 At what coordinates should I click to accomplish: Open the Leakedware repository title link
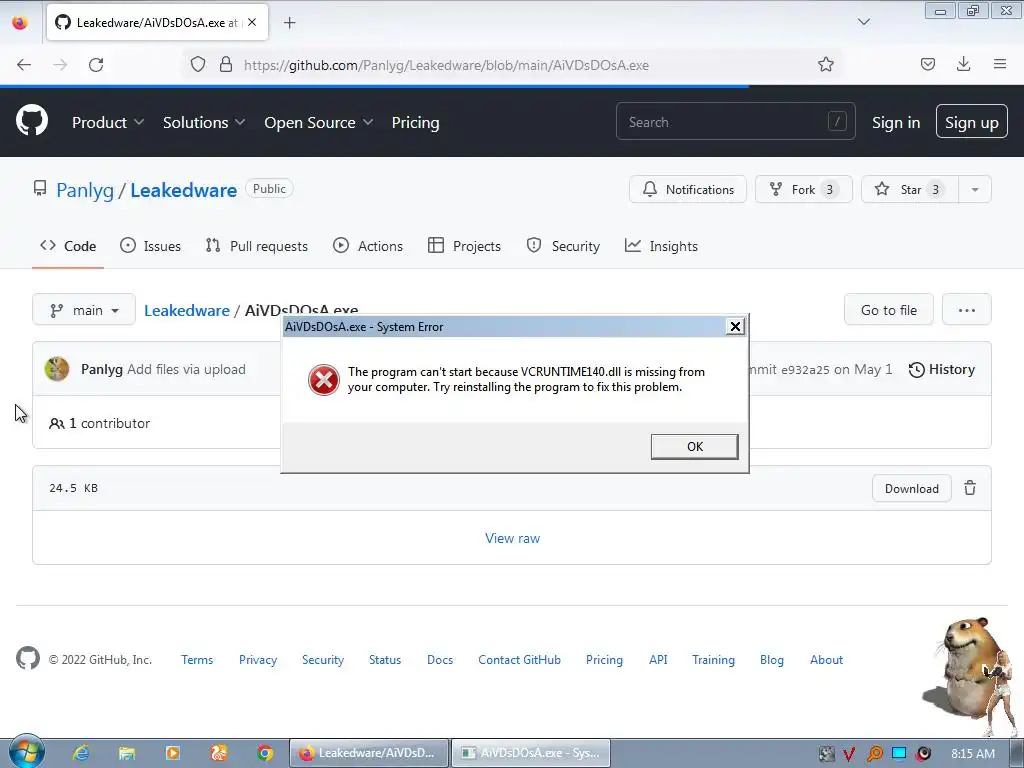184,190
